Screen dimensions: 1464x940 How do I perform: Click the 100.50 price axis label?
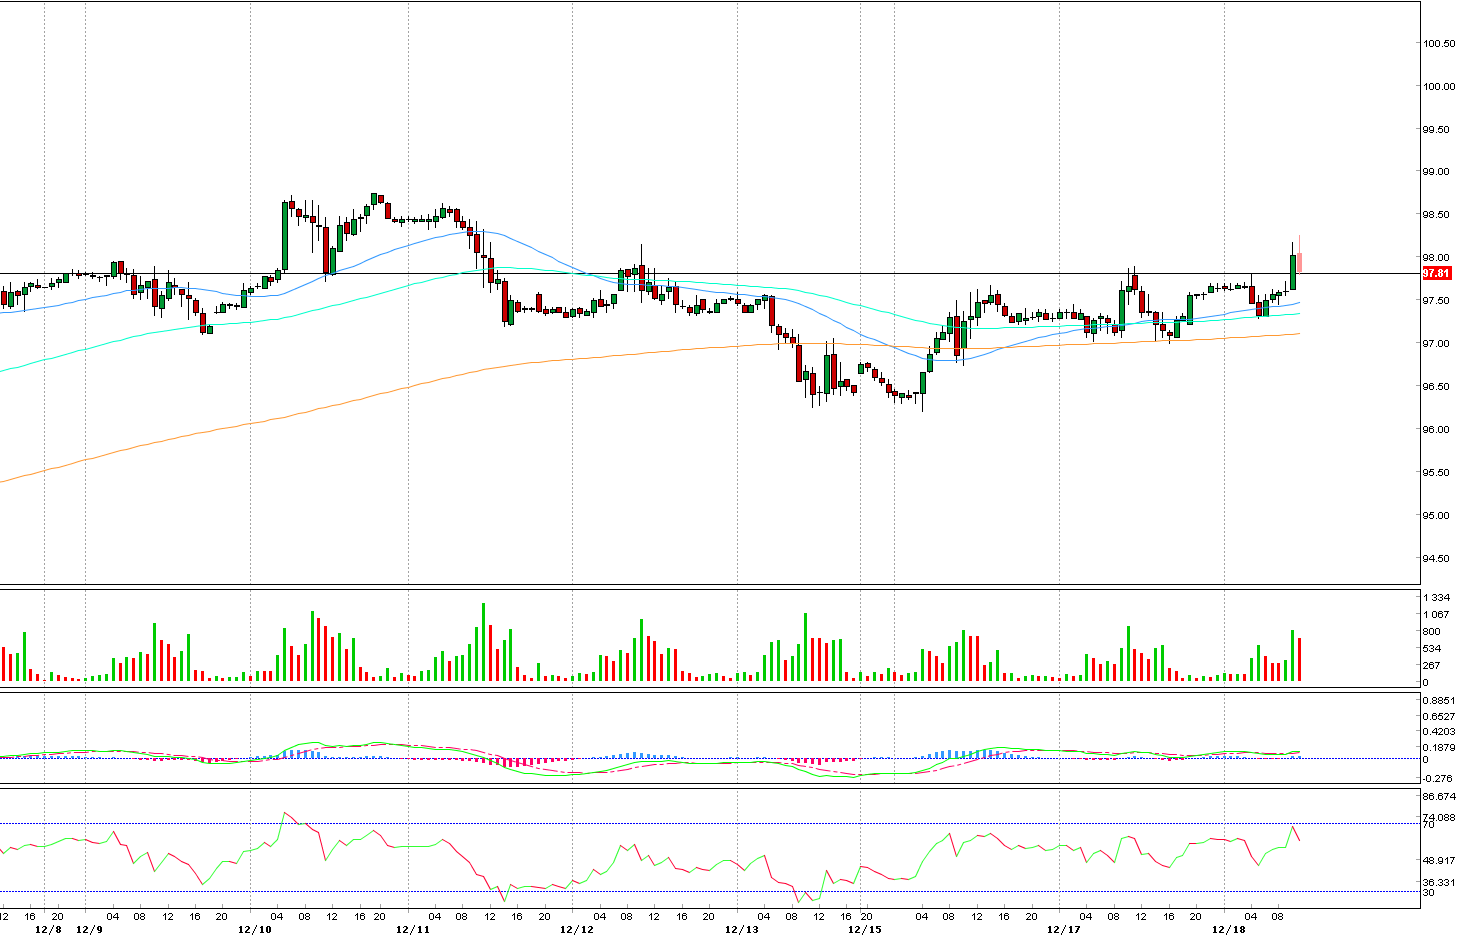point(1440,43)
